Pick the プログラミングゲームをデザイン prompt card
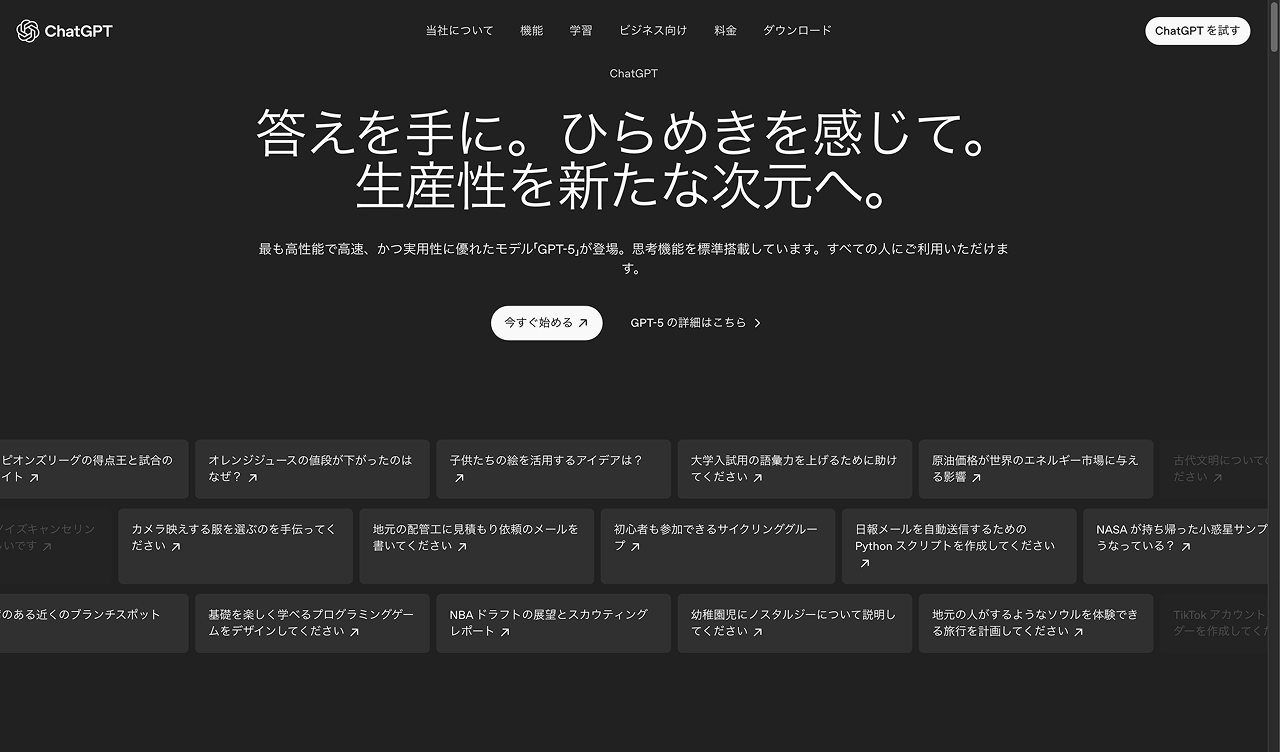1280x752 pixels. (x=312, y=623)
